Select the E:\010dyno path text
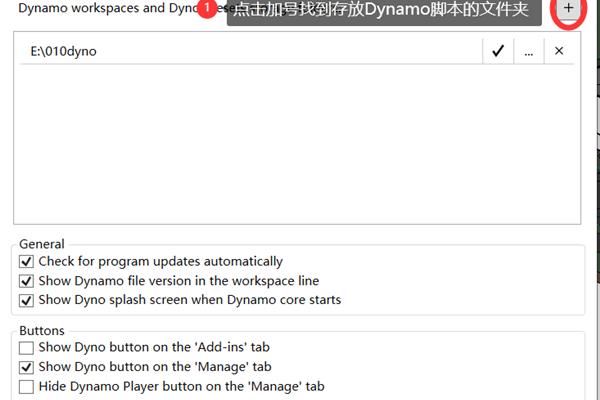The height and width of the screenshot is (400, 600). (64, 51)
